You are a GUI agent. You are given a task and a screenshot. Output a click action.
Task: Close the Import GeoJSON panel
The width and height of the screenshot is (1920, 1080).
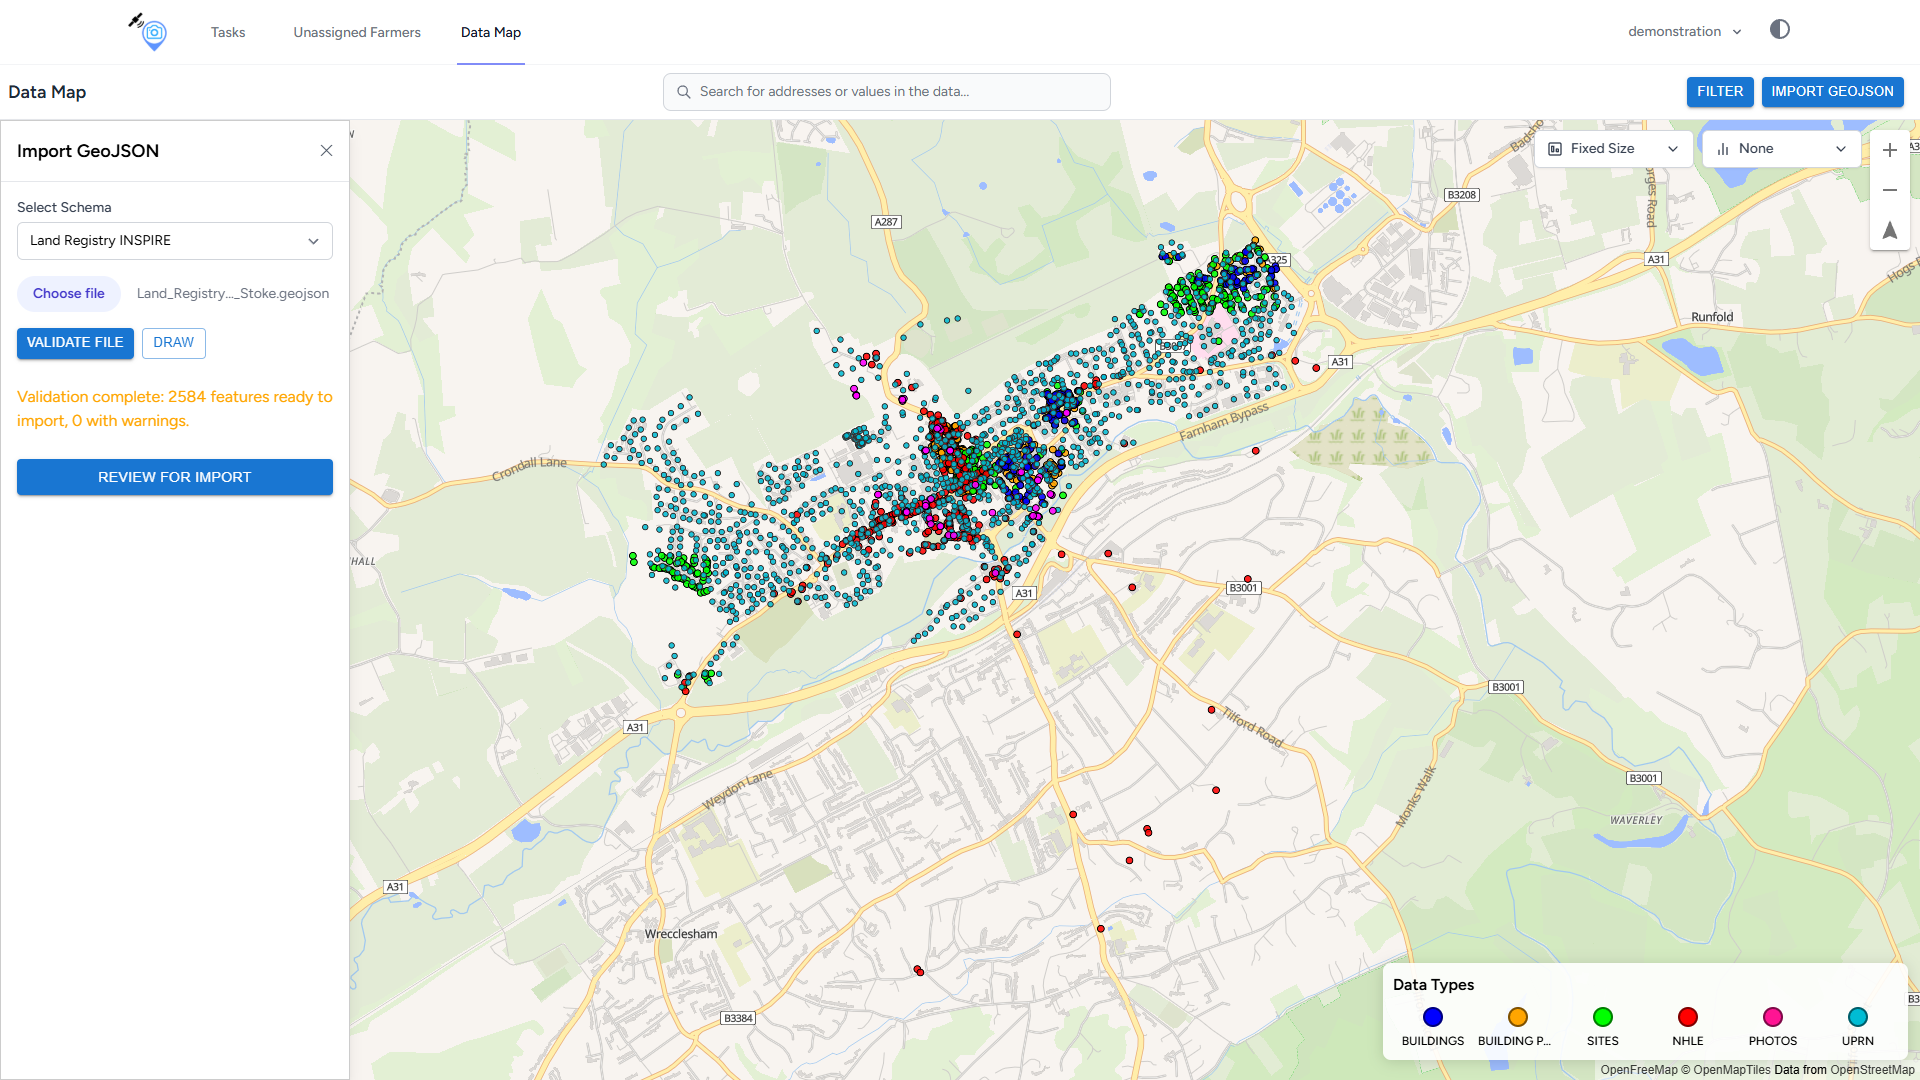click(x=326, y=151)
